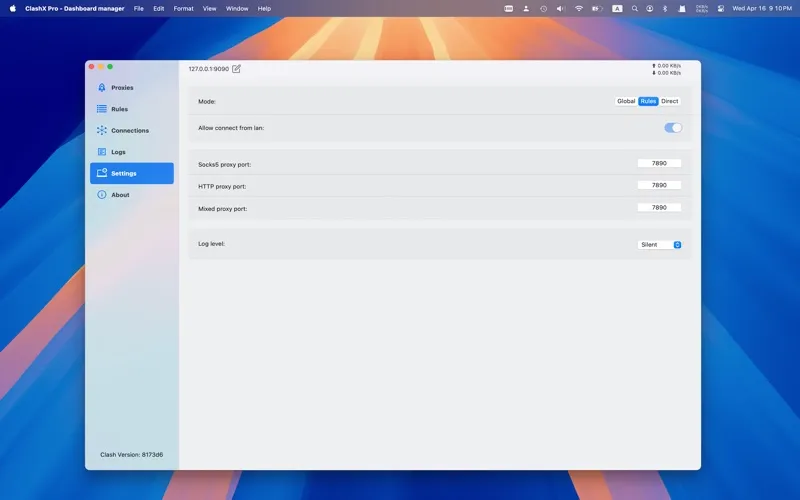800x500 pixels.
Task: Open the Format menu
Action: (x=184, y=9)
